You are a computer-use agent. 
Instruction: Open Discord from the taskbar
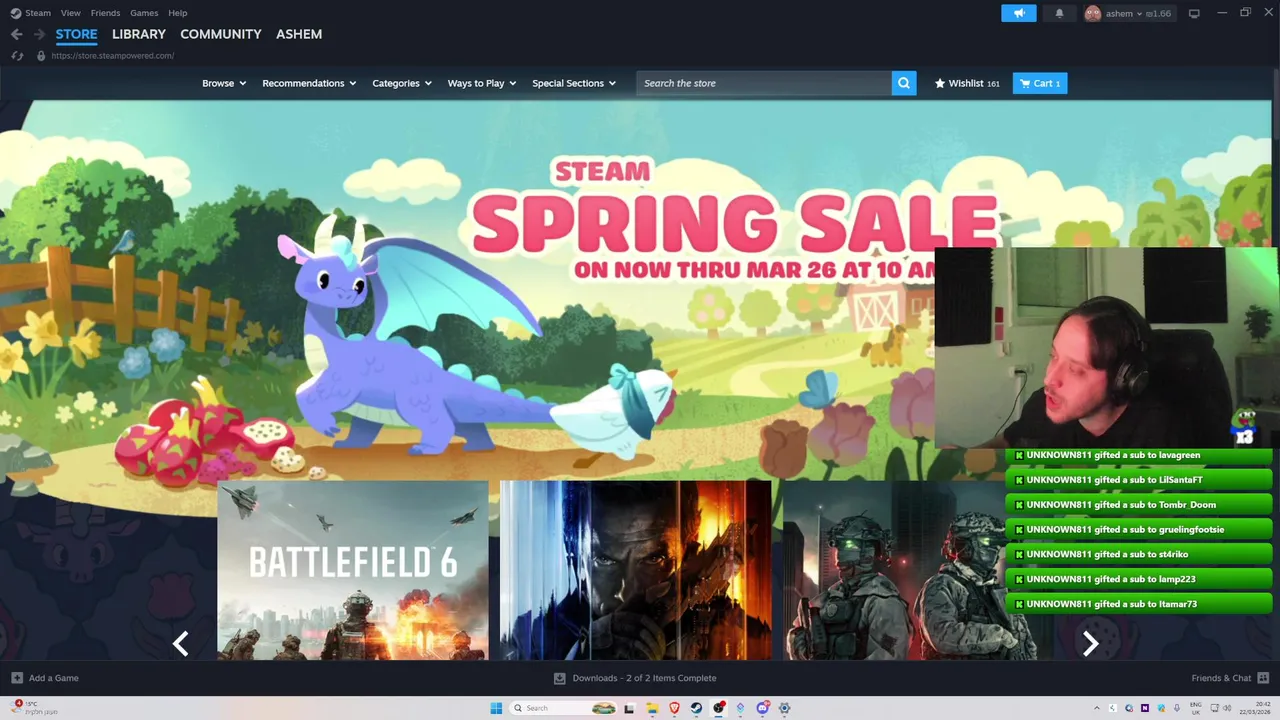762,708
